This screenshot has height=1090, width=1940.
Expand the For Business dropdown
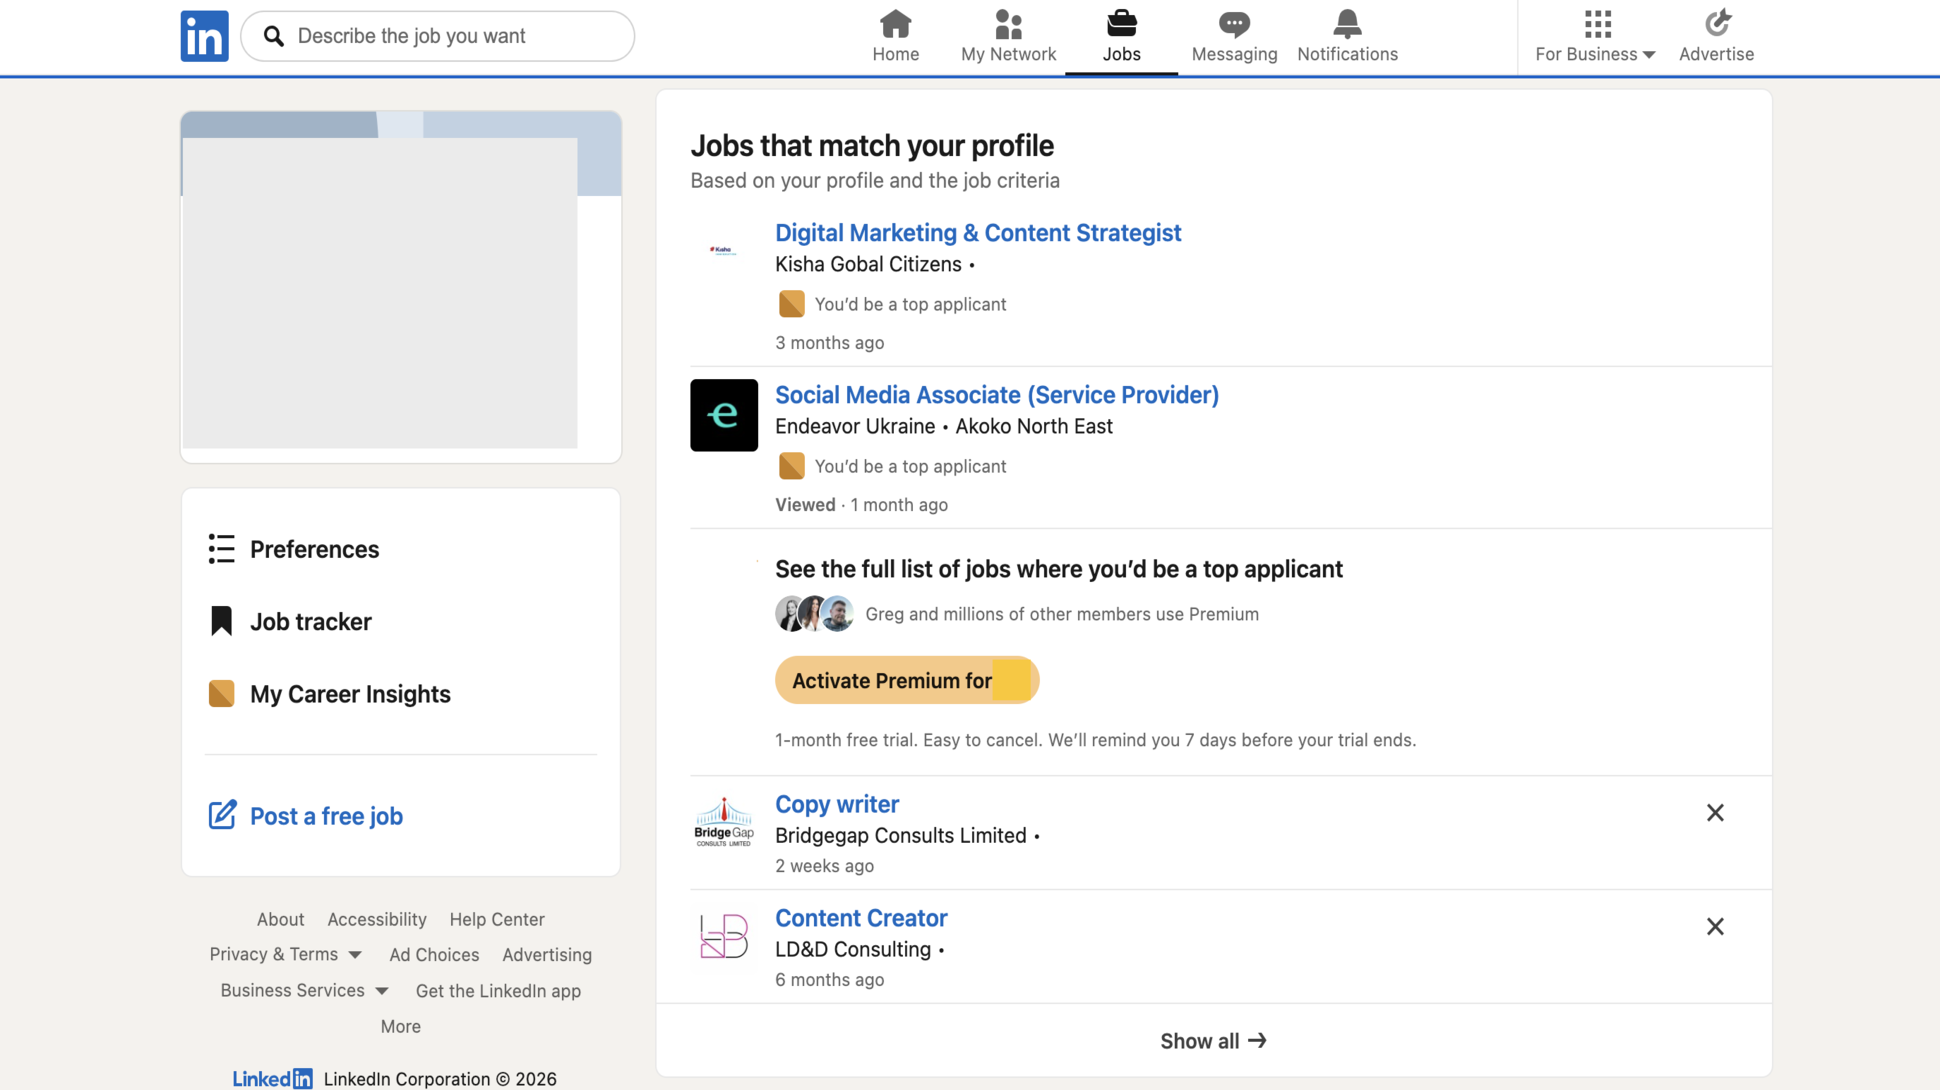coord(1595,54)
